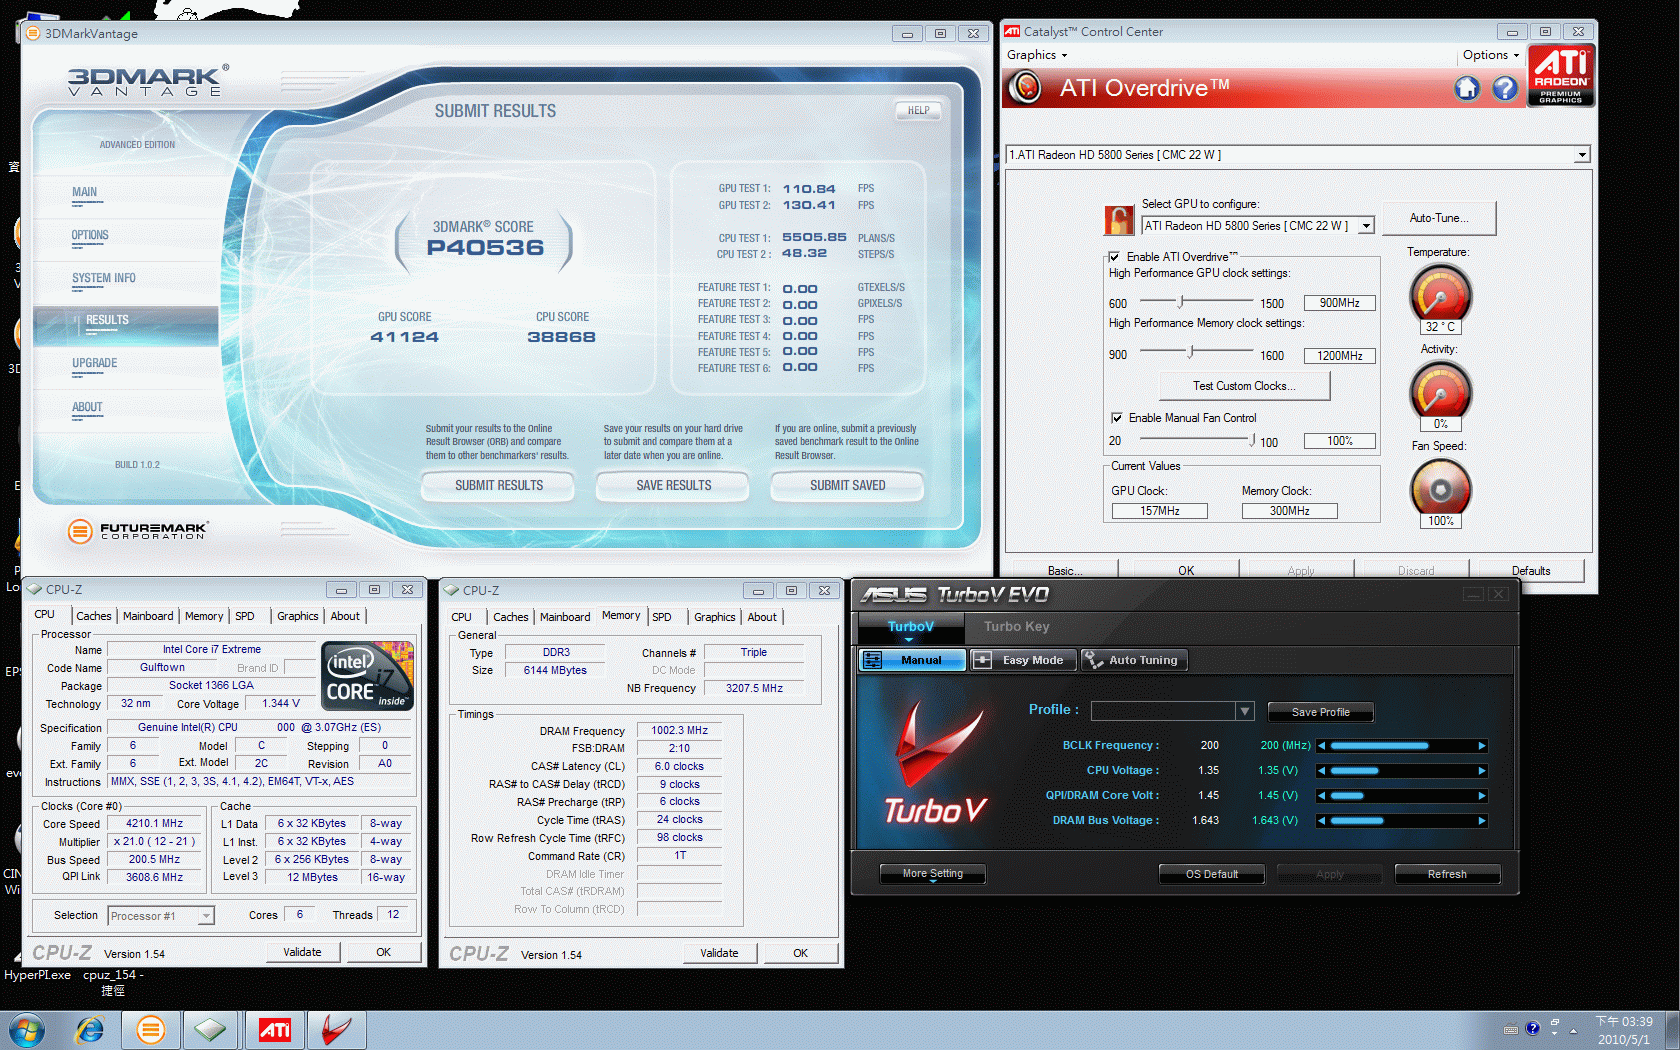The image size is (1680, 1050).
Task: Open the help question mark icon in Catalyst
Action: (1505, 88)
